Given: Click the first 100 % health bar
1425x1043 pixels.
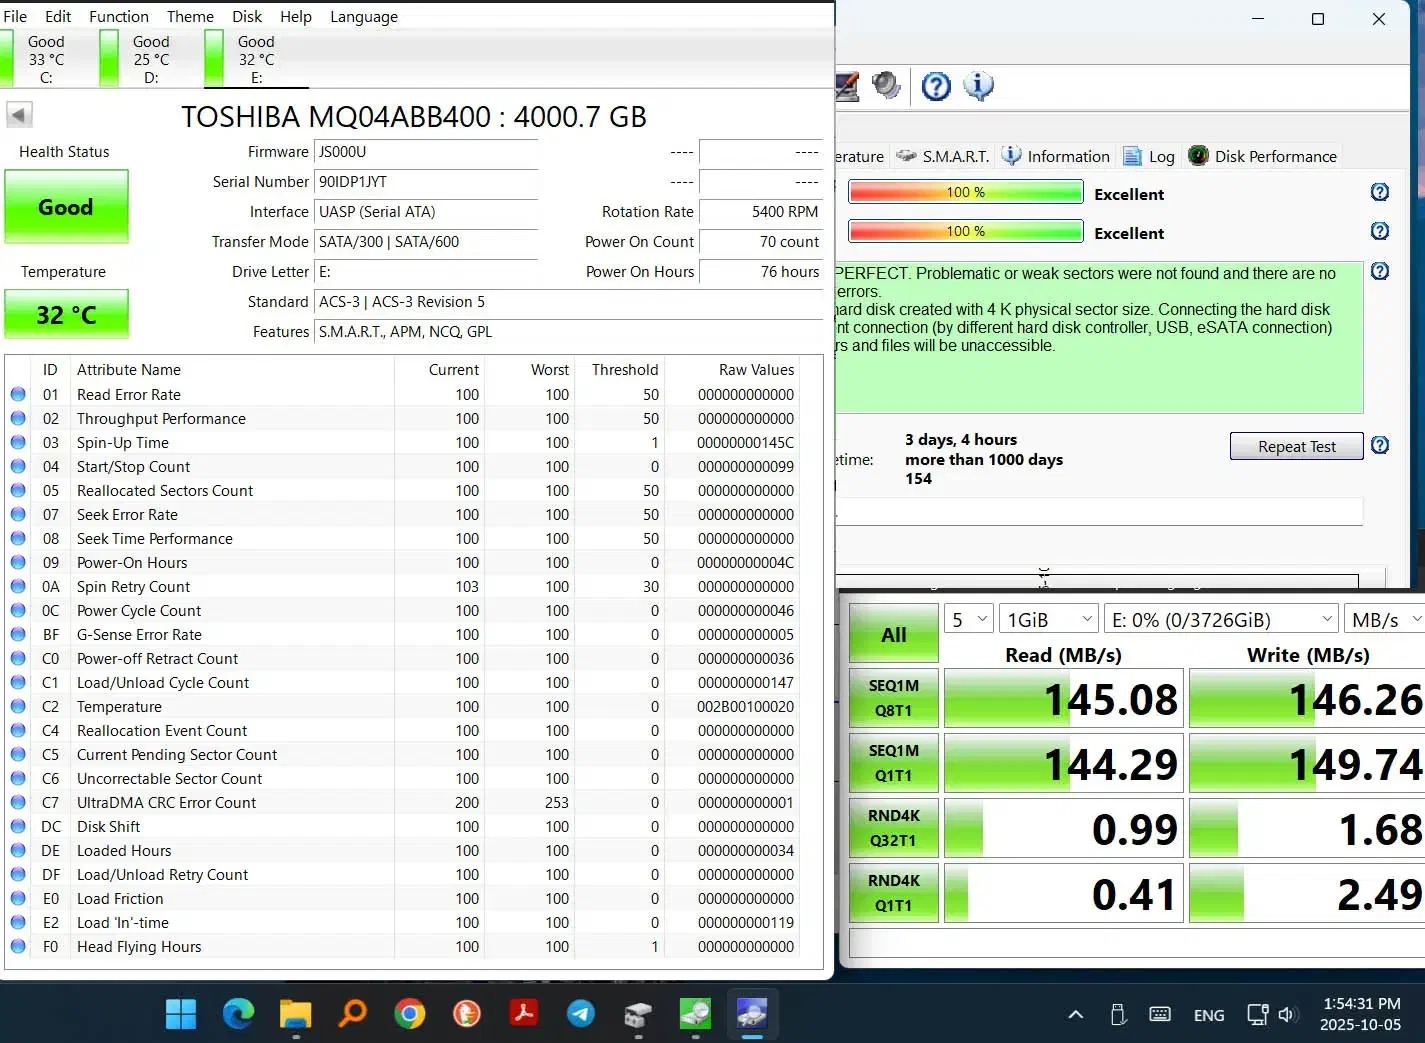Looking at the screenshot, I should tap(965, 192).
